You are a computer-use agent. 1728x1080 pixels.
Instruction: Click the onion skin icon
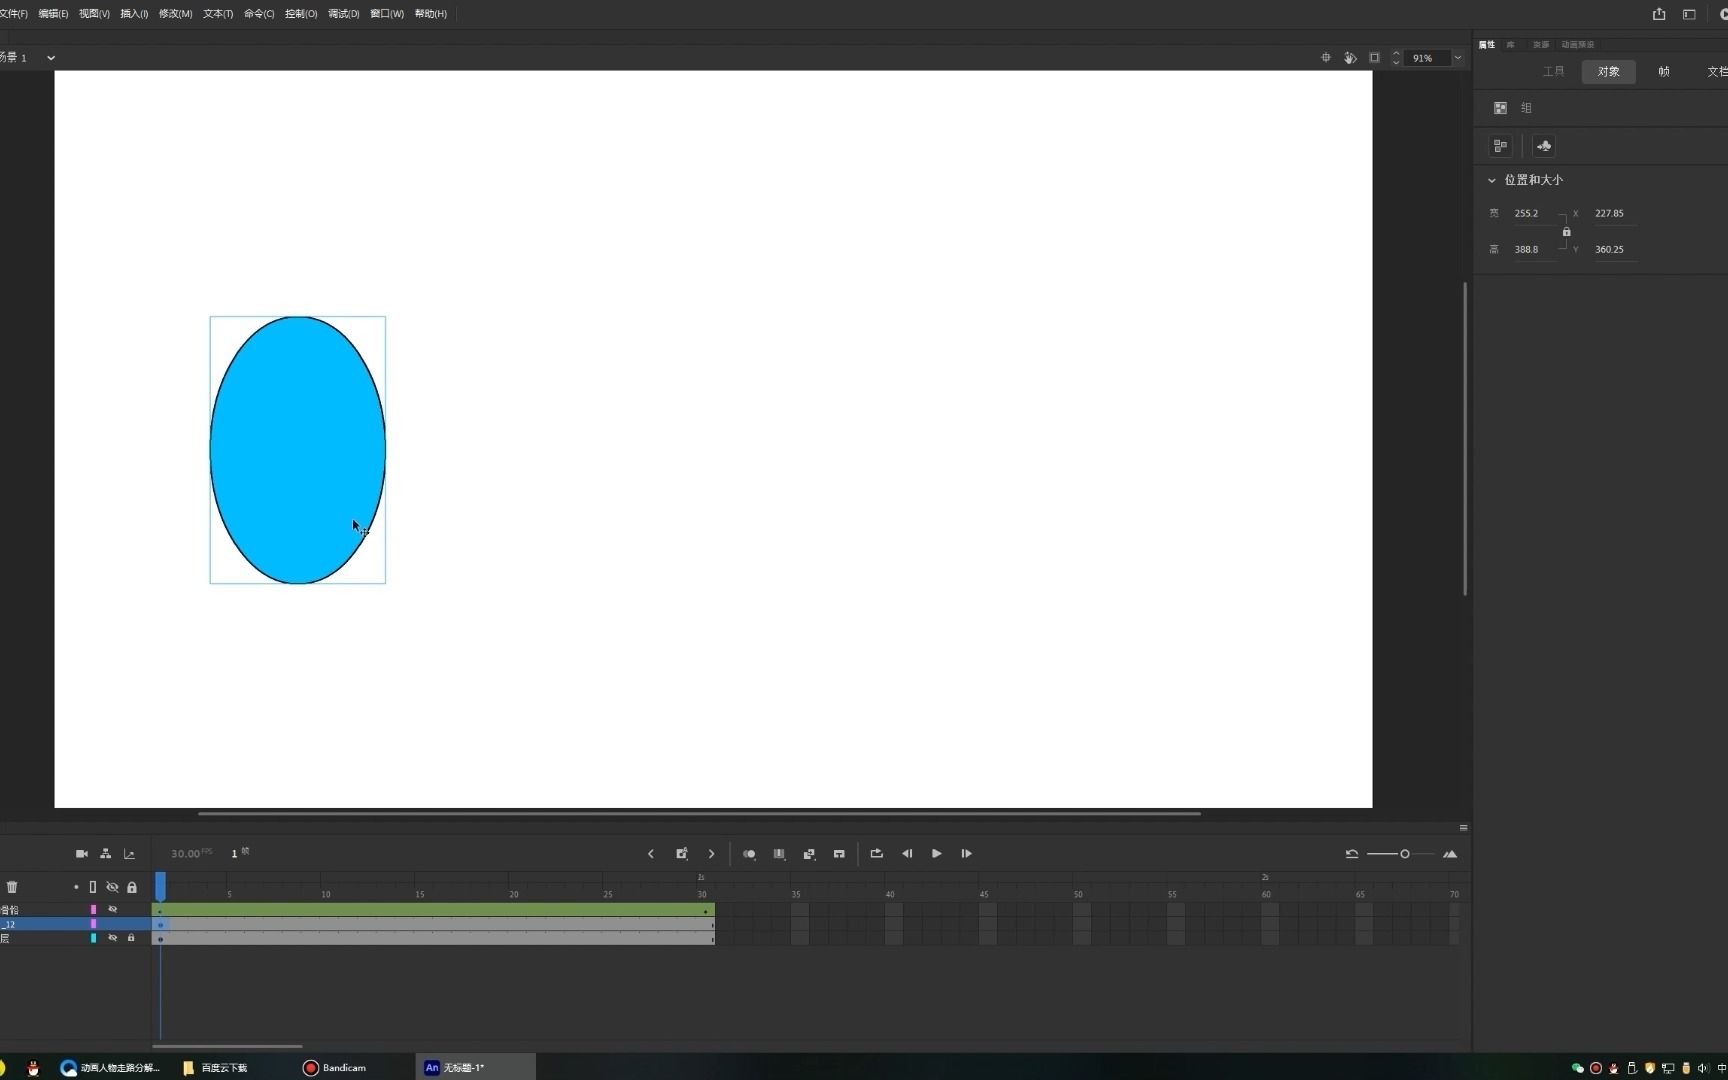click(749, 854)
